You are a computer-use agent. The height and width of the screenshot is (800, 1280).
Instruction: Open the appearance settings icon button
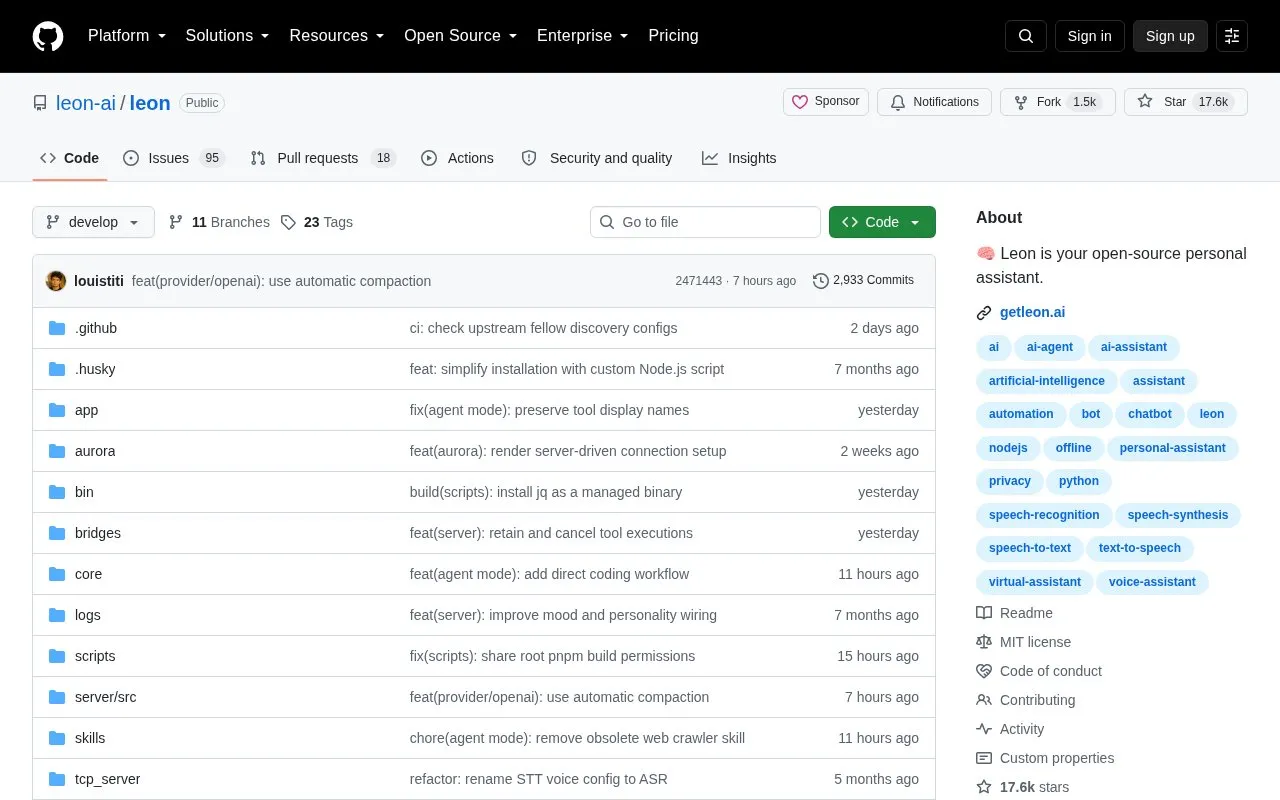1232,36
